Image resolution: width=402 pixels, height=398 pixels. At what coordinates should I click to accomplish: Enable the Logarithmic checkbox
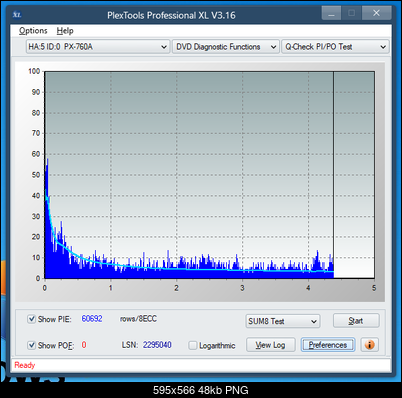[193, 345]
